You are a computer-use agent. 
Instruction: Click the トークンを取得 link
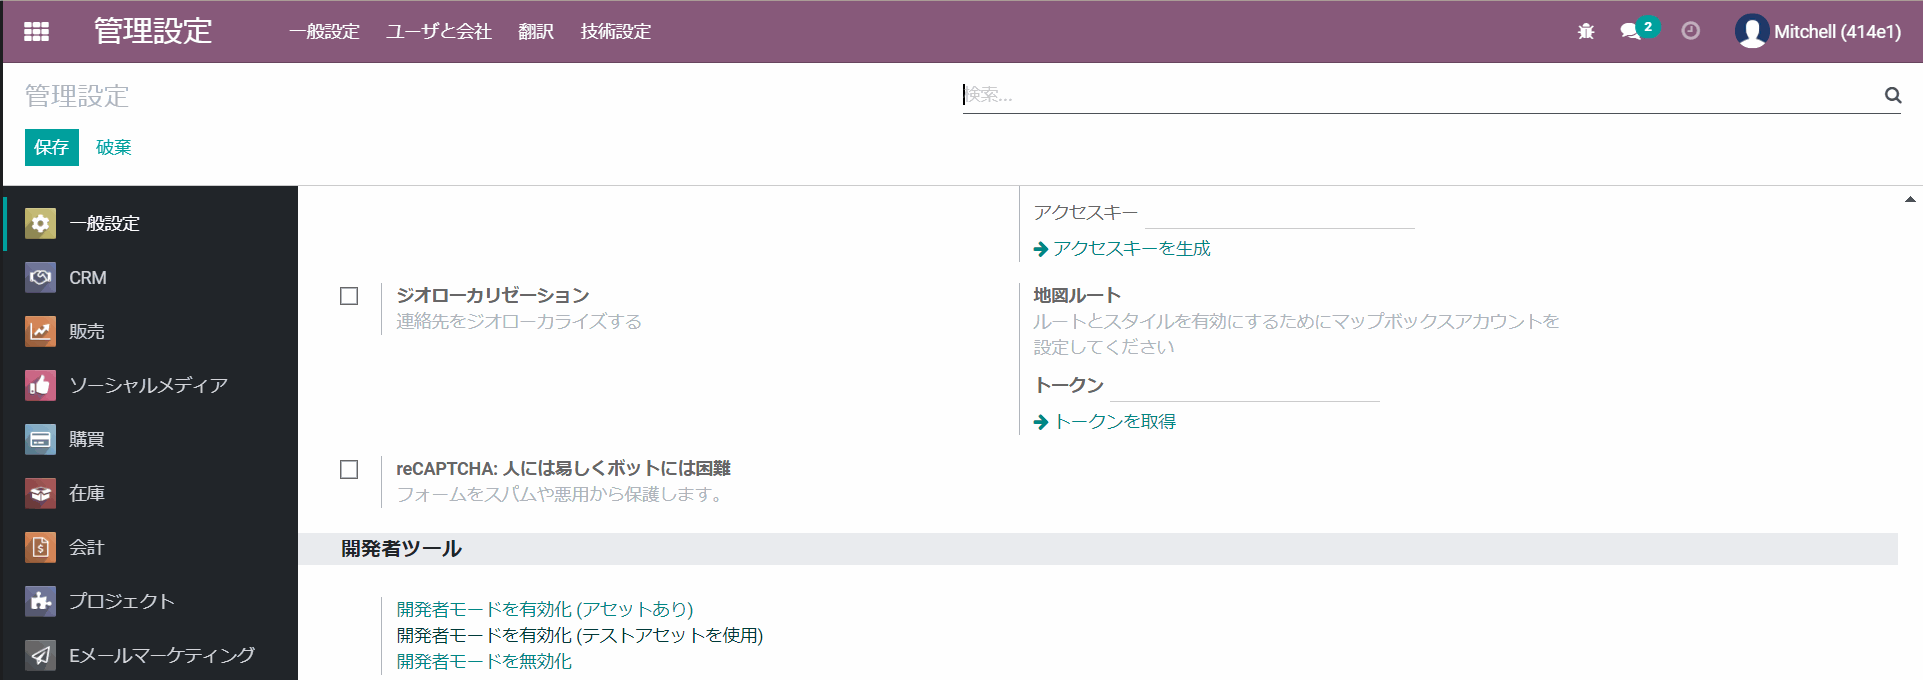click(1115, 421)
